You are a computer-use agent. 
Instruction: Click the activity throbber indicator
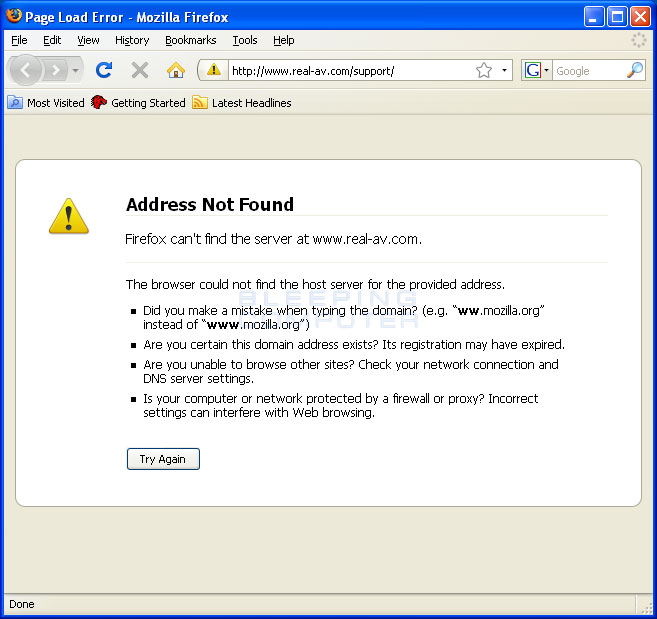click(x=639, y=40)
